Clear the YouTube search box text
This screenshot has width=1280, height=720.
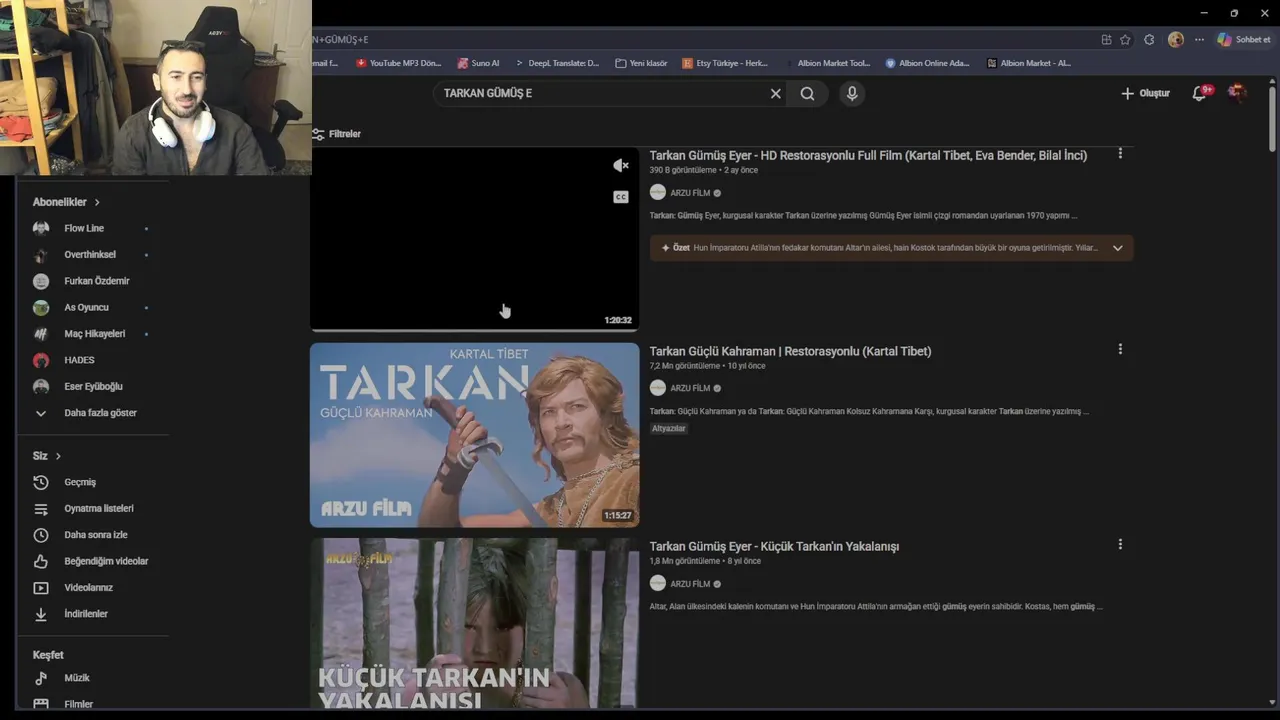pos(775,93)
